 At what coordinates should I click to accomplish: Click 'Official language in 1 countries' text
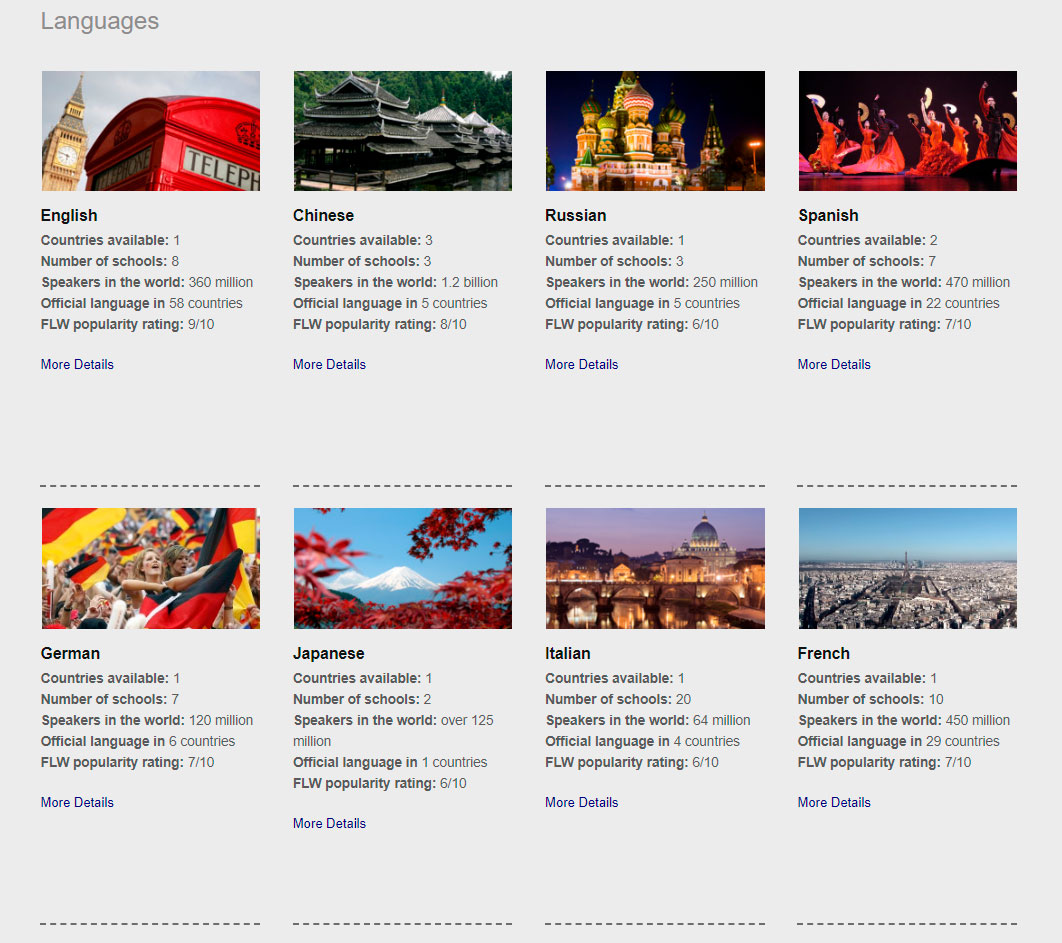(x=390, y=762)
